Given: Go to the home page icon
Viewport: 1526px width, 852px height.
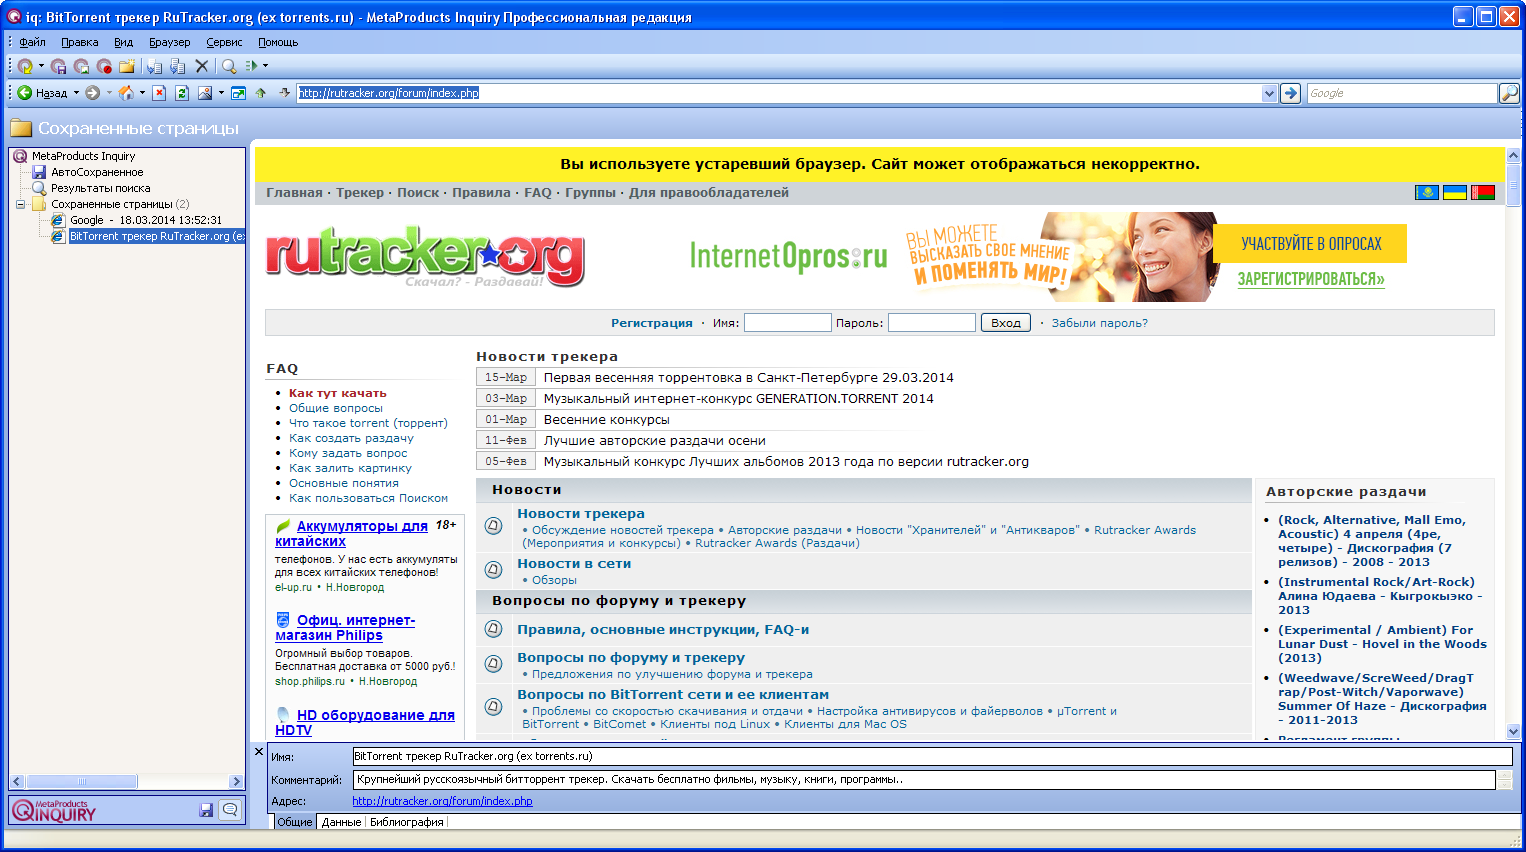Looking at the screenshot, I should (126, 93).
